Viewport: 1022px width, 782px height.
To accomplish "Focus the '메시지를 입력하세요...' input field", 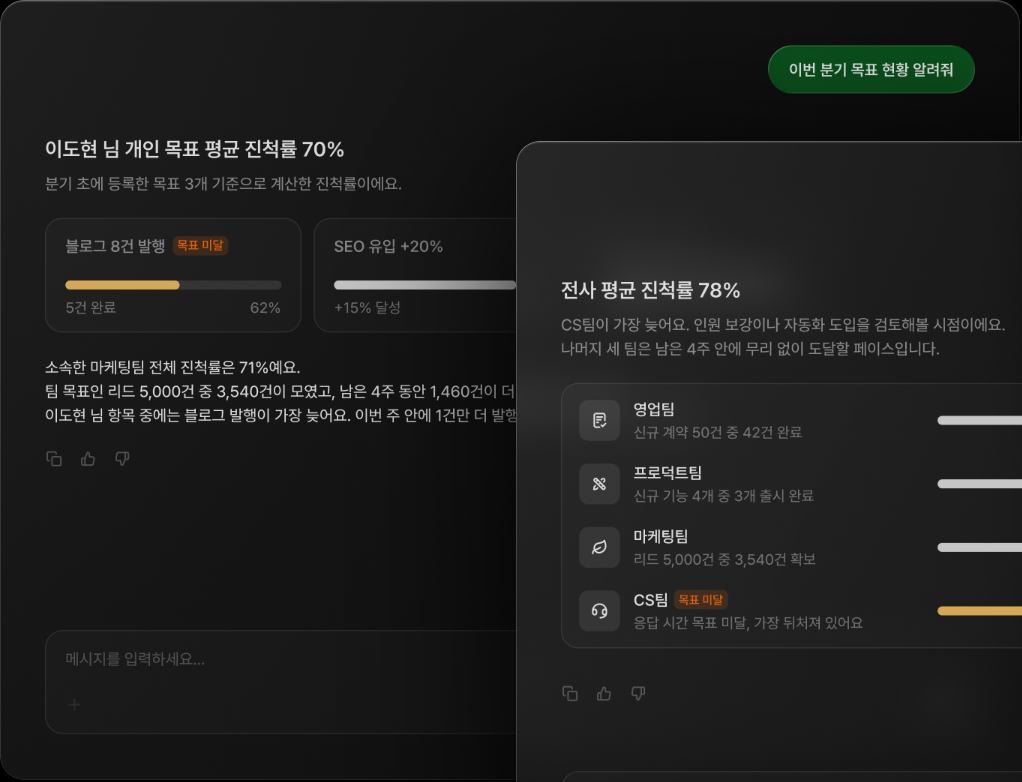I will click(281, 682).
